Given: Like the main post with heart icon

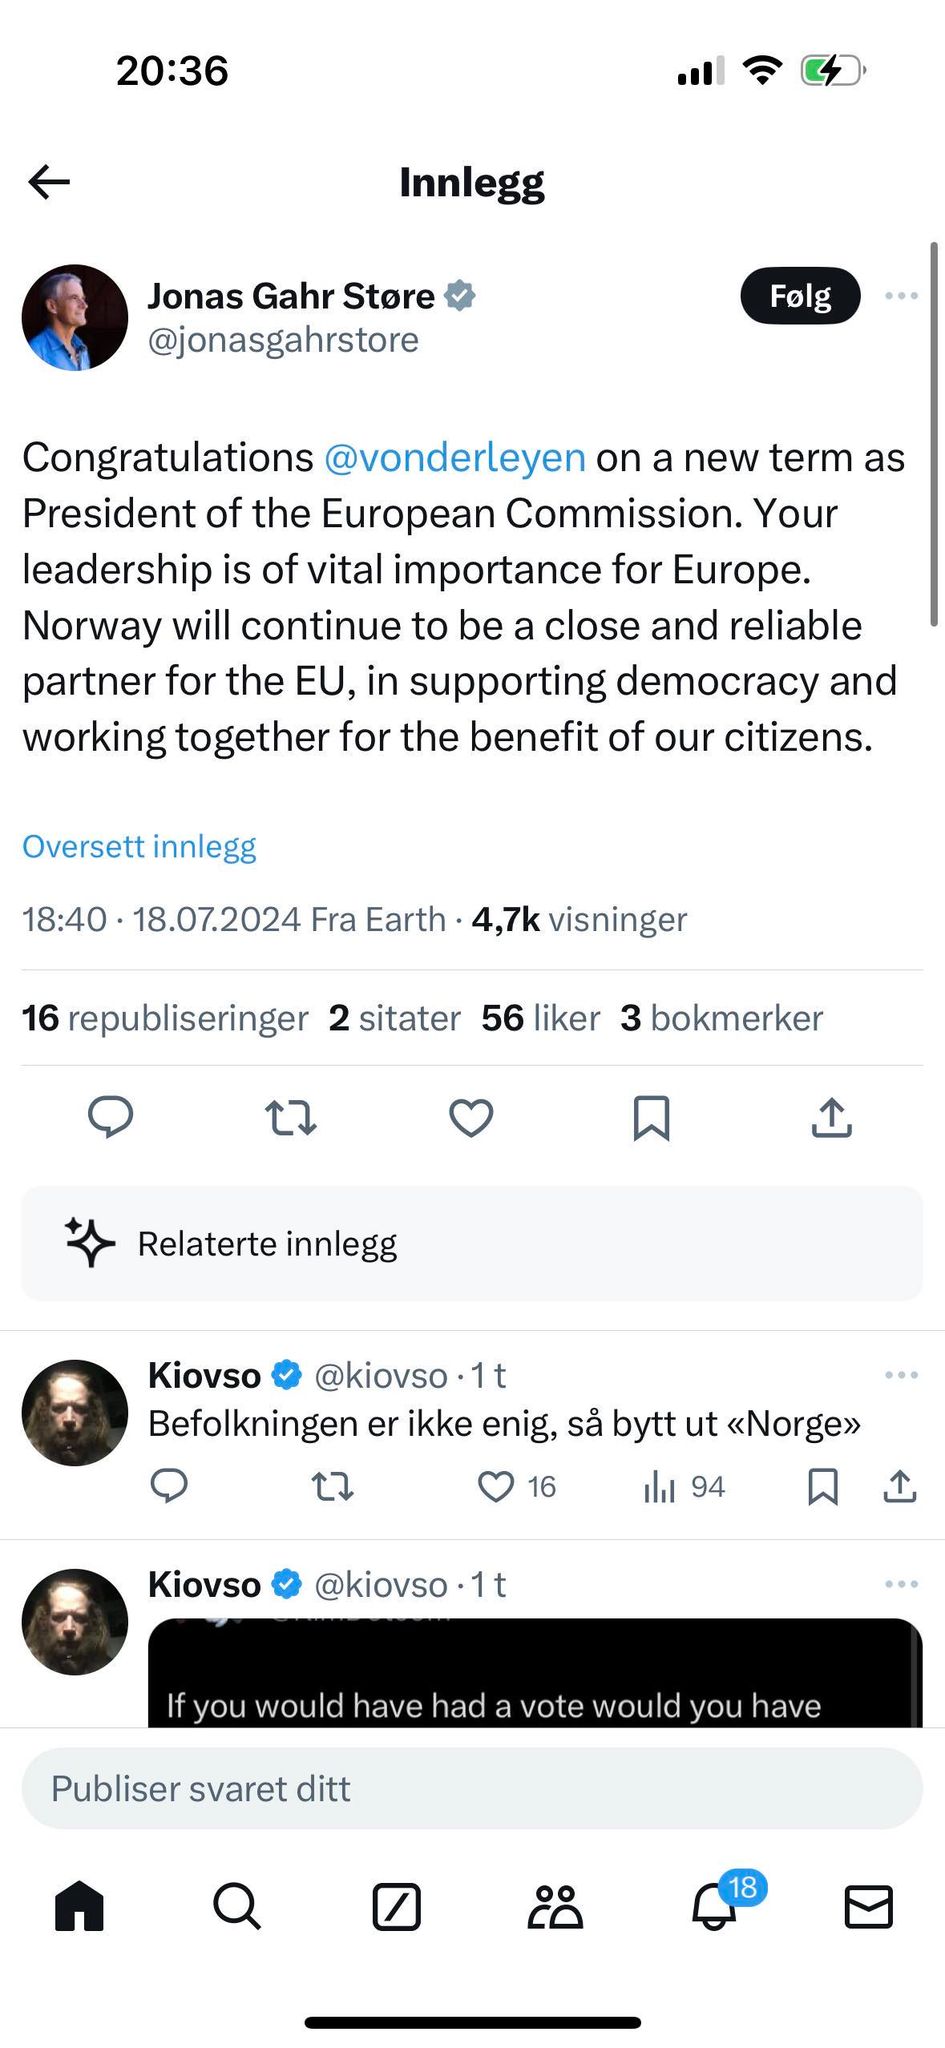Looking at the screenshot, I should [471, 1117].
